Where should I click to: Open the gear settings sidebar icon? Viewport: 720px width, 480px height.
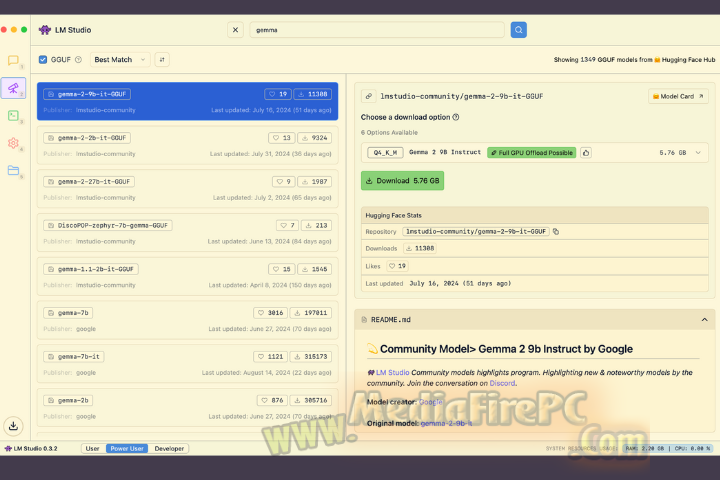click(x=13, y=143)
